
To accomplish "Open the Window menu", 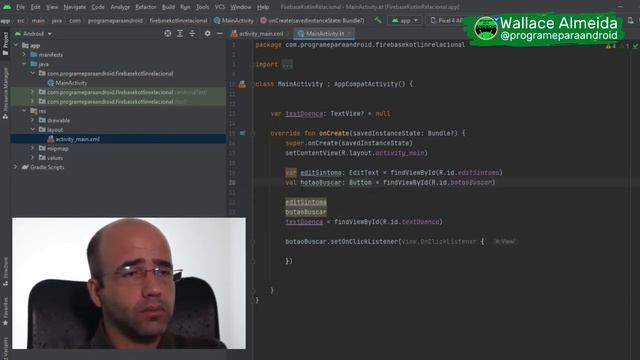I will tap(240, 7).
